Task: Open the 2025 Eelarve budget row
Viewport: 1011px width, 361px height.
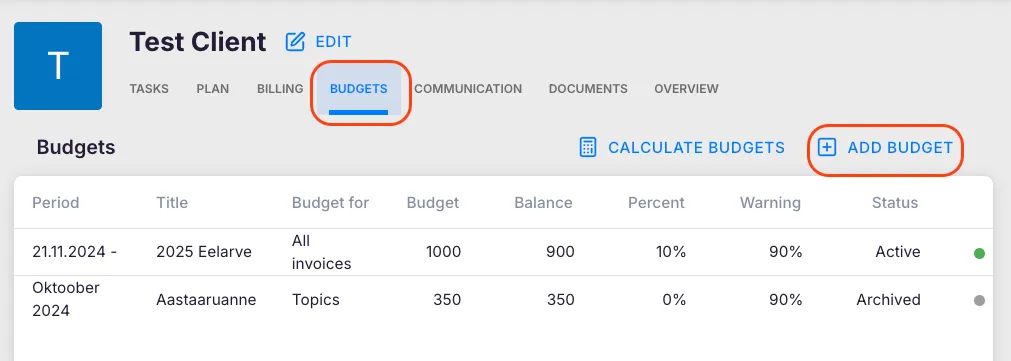Action: [x=503, y=252]
